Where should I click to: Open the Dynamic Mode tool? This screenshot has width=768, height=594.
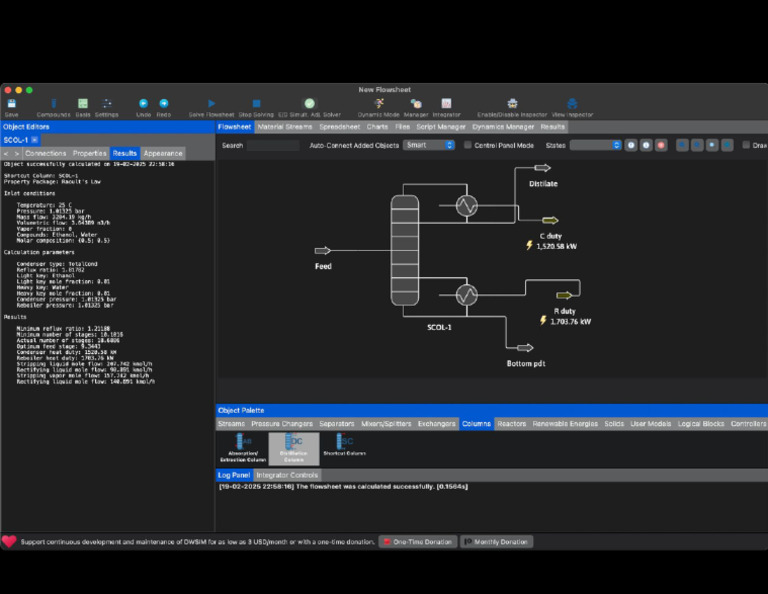(379, 103)
